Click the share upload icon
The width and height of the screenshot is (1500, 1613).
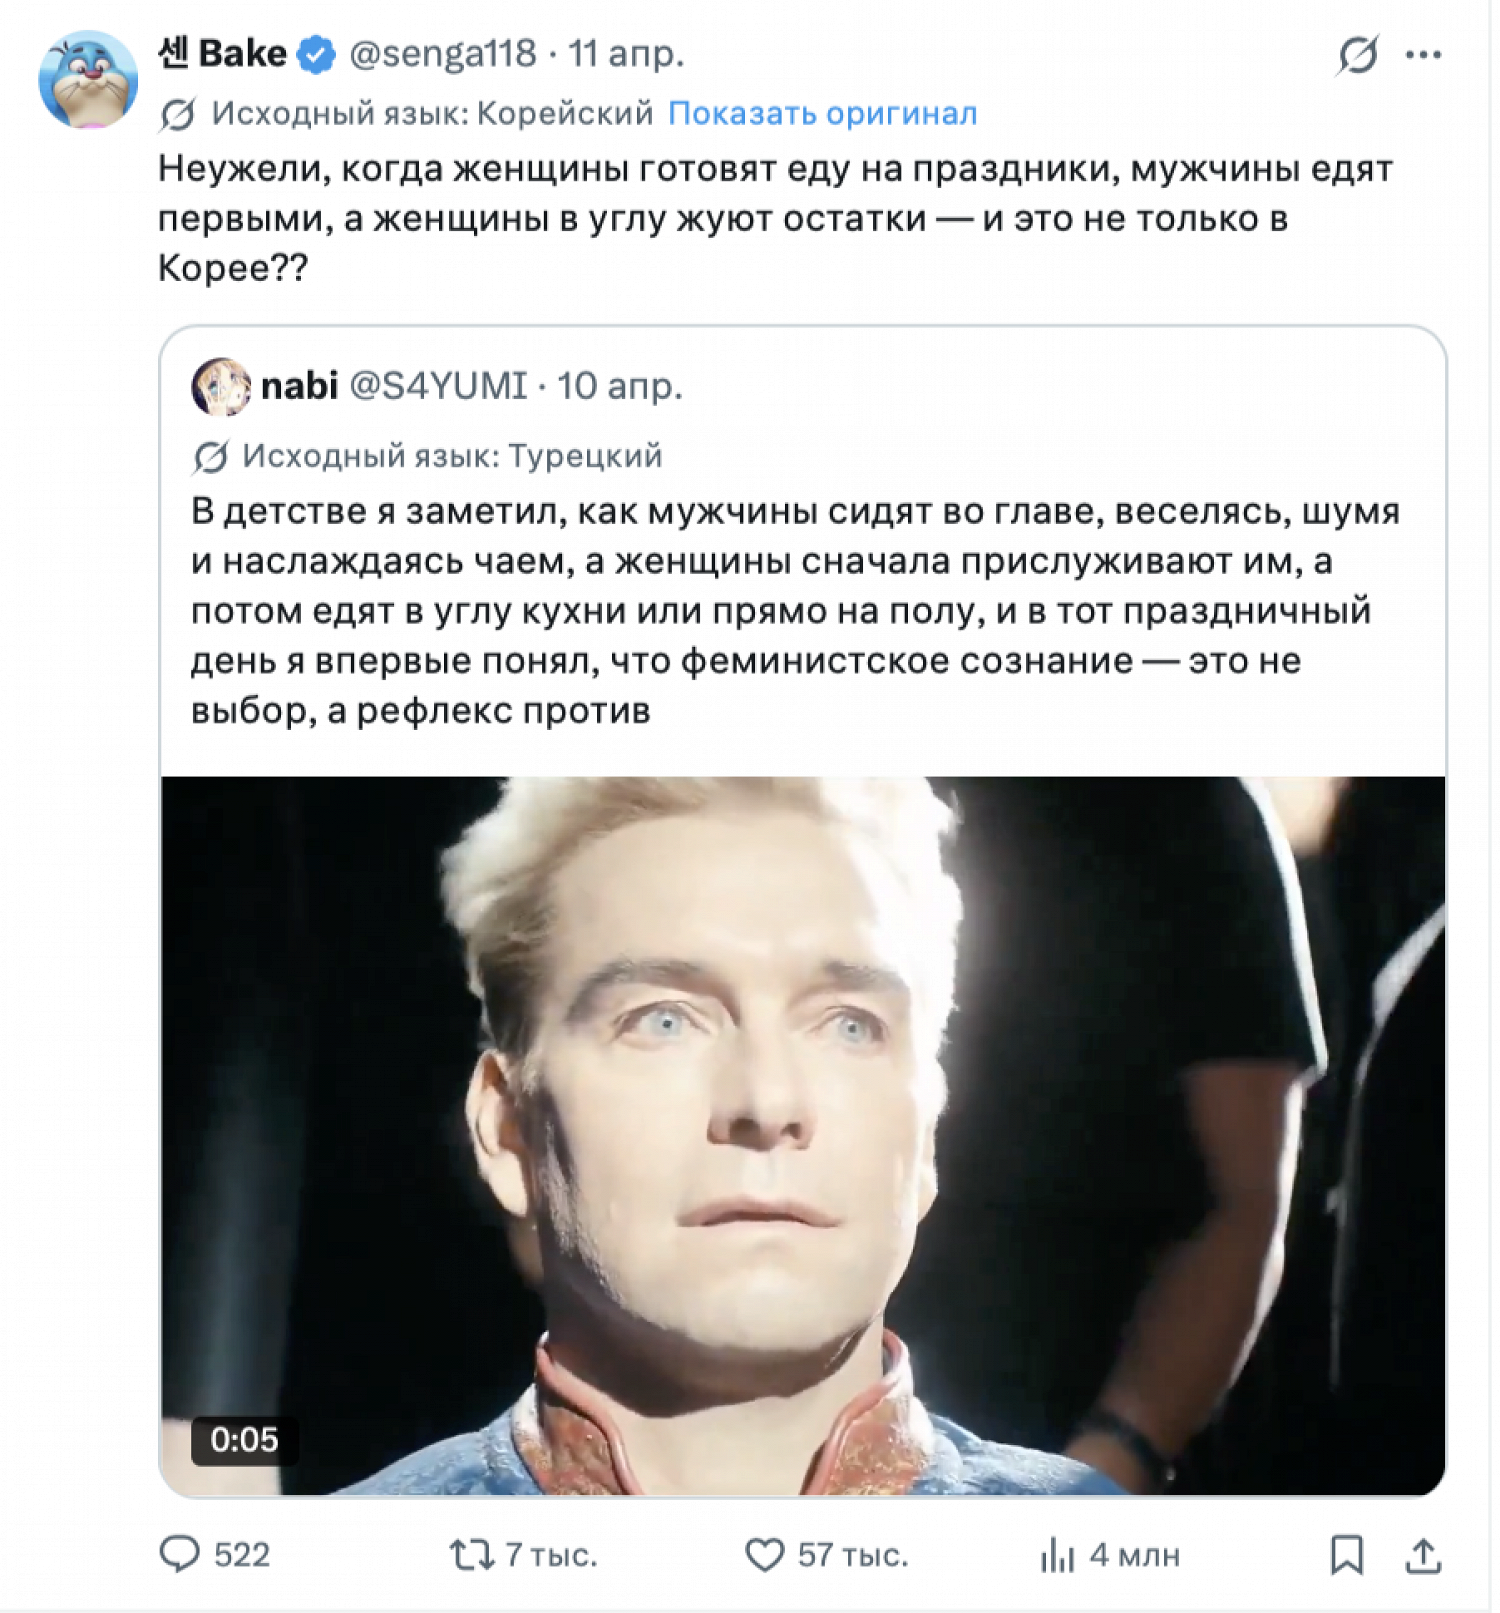(x=1422, y=1554)
